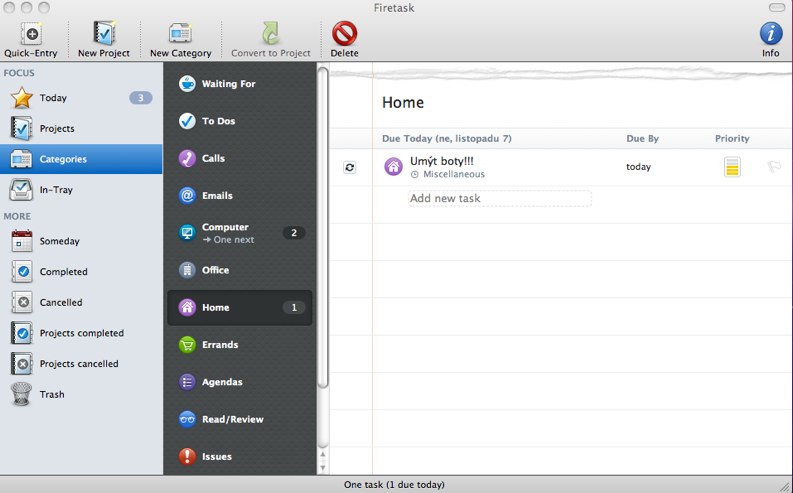Open Projects completed list
793x493 pixels.
point(81,333)
